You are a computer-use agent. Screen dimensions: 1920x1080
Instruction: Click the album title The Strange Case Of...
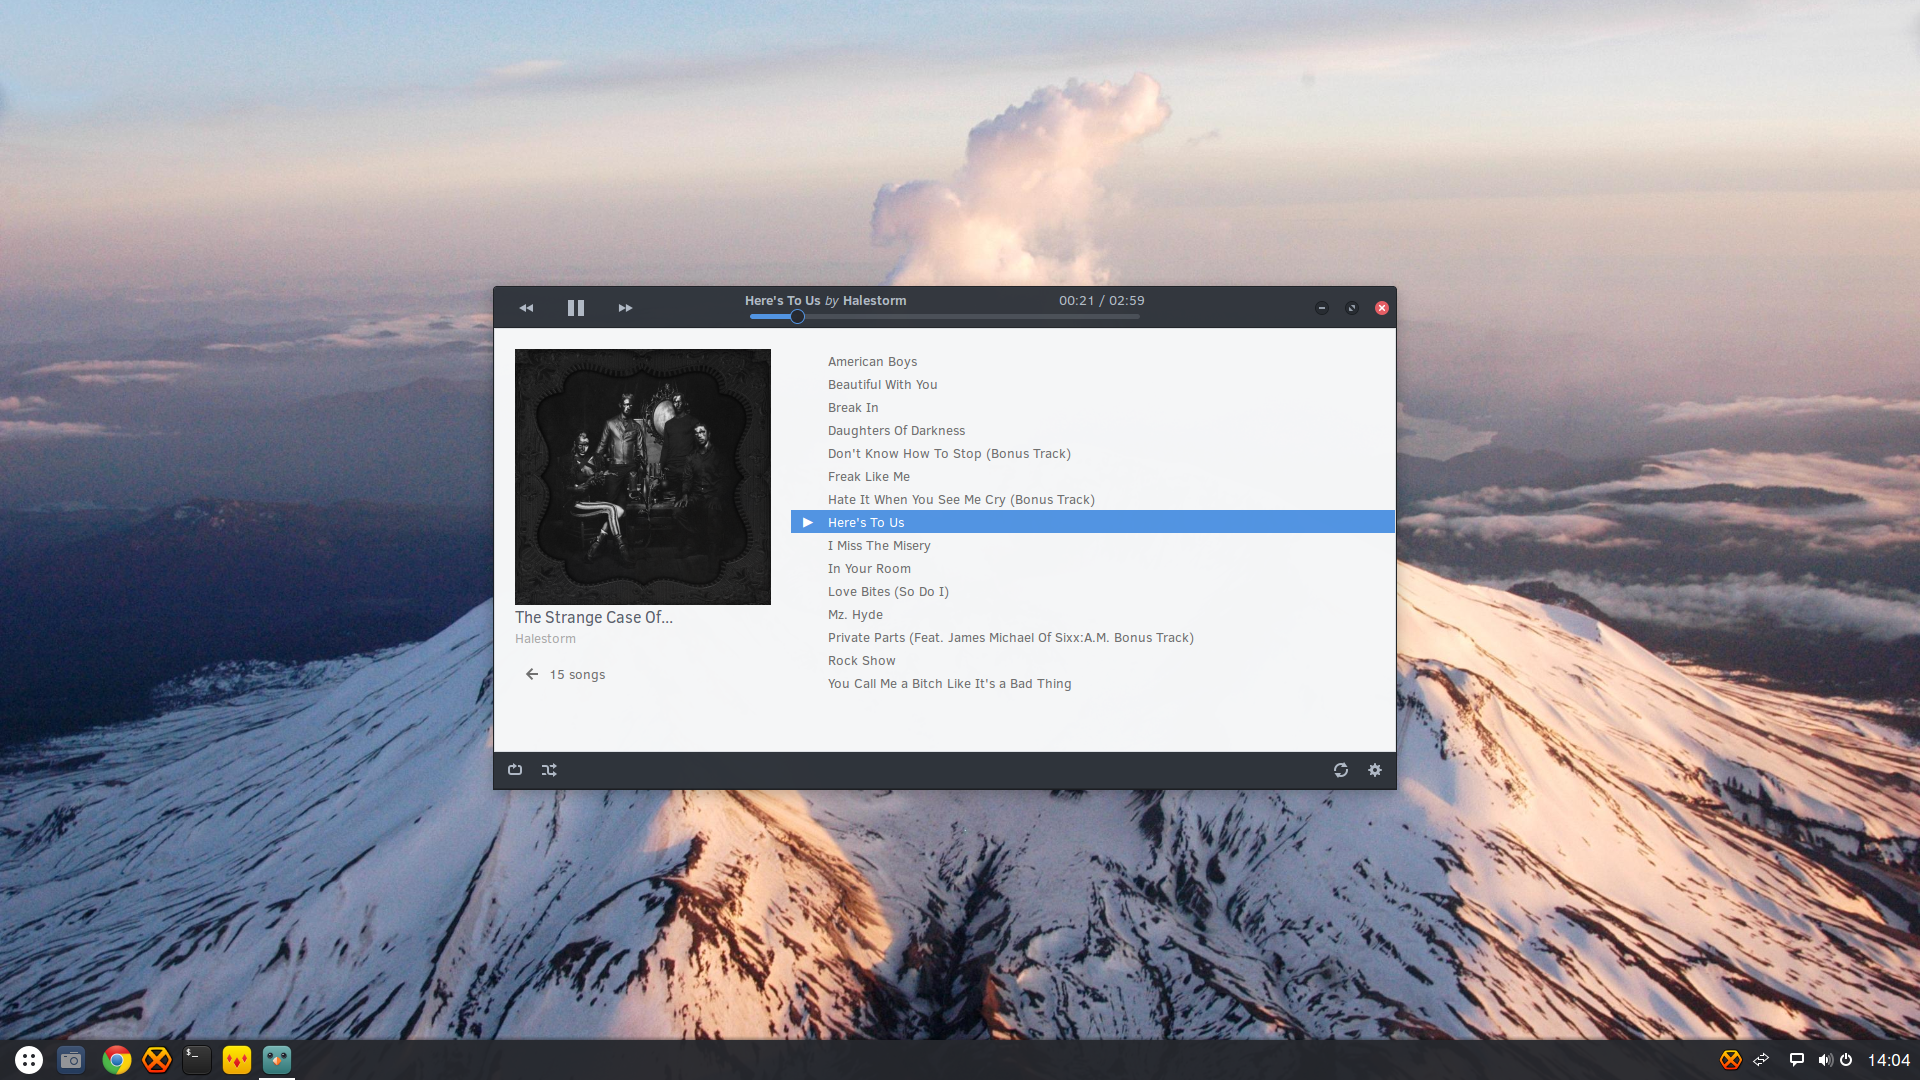point(594,618)
